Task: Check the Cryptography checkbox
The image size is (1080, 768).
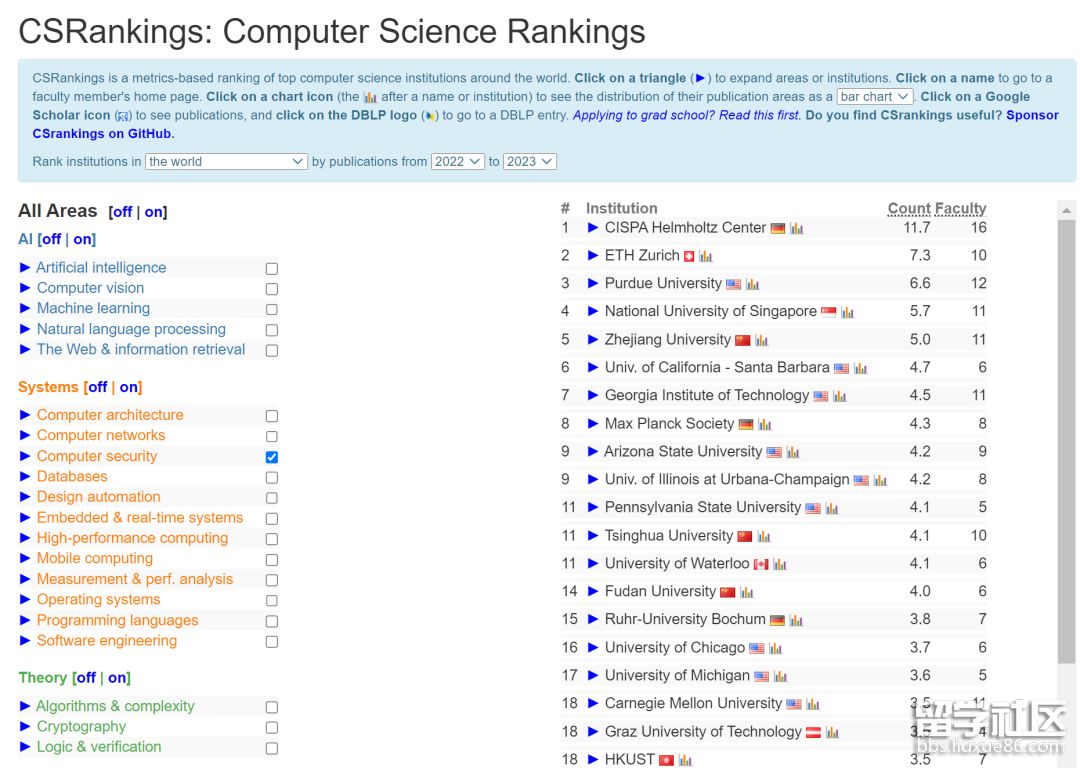Action: (272, 728)
